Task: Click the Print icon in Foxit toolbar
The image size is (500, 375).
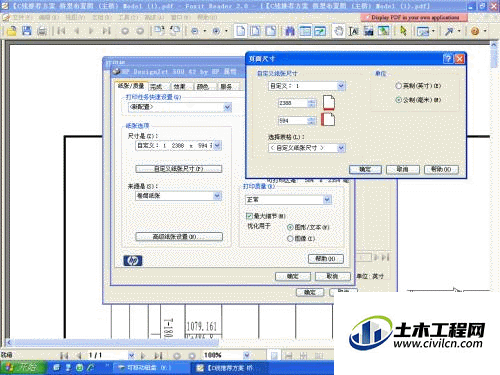Action: click(x=42, y=31)
